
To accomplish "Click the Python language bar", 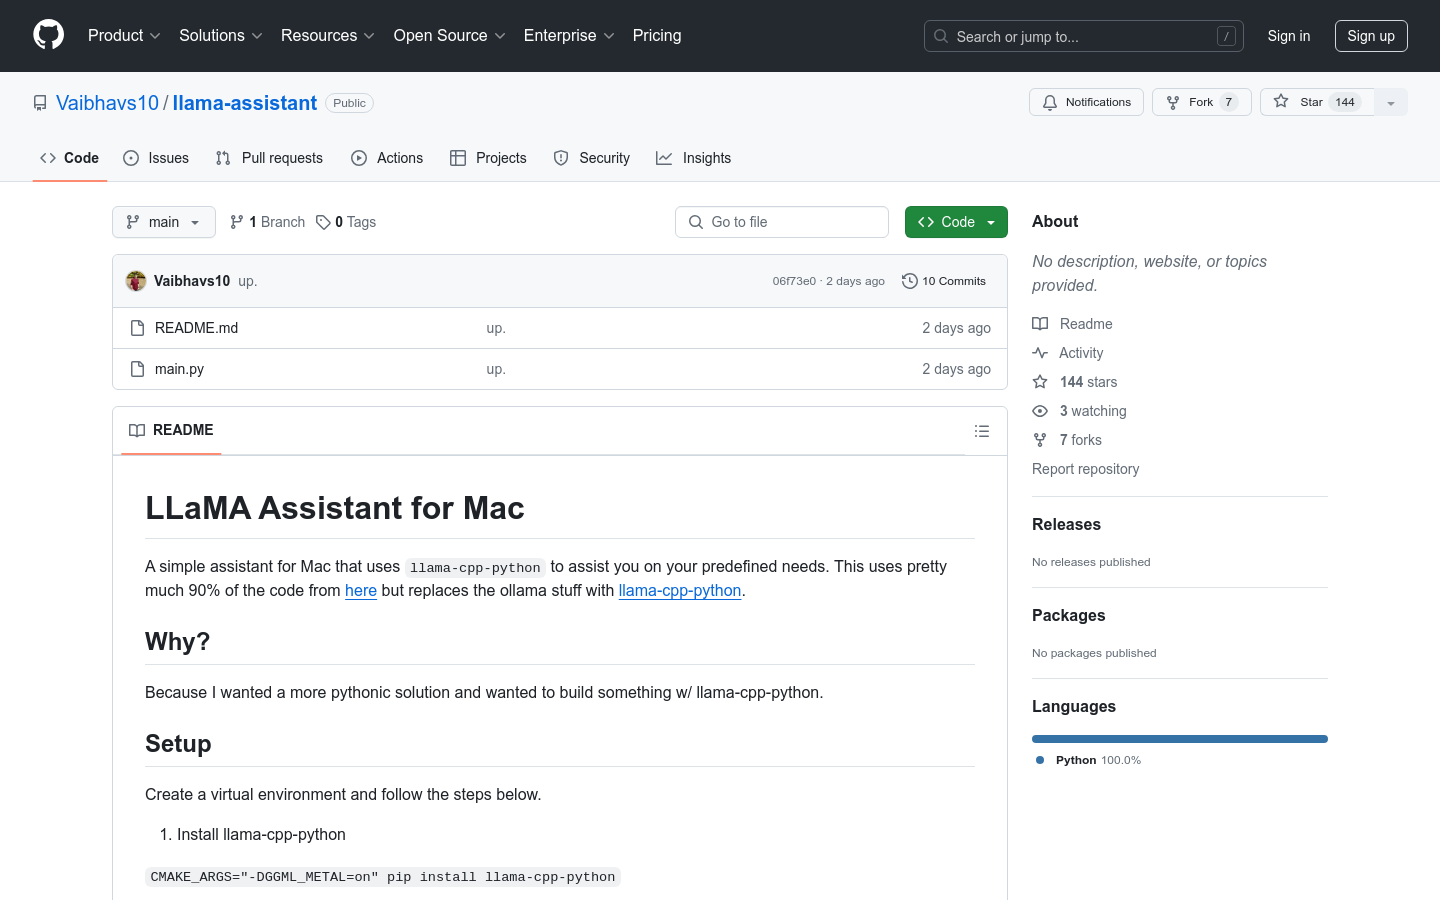I will (x=1180, y=739).
